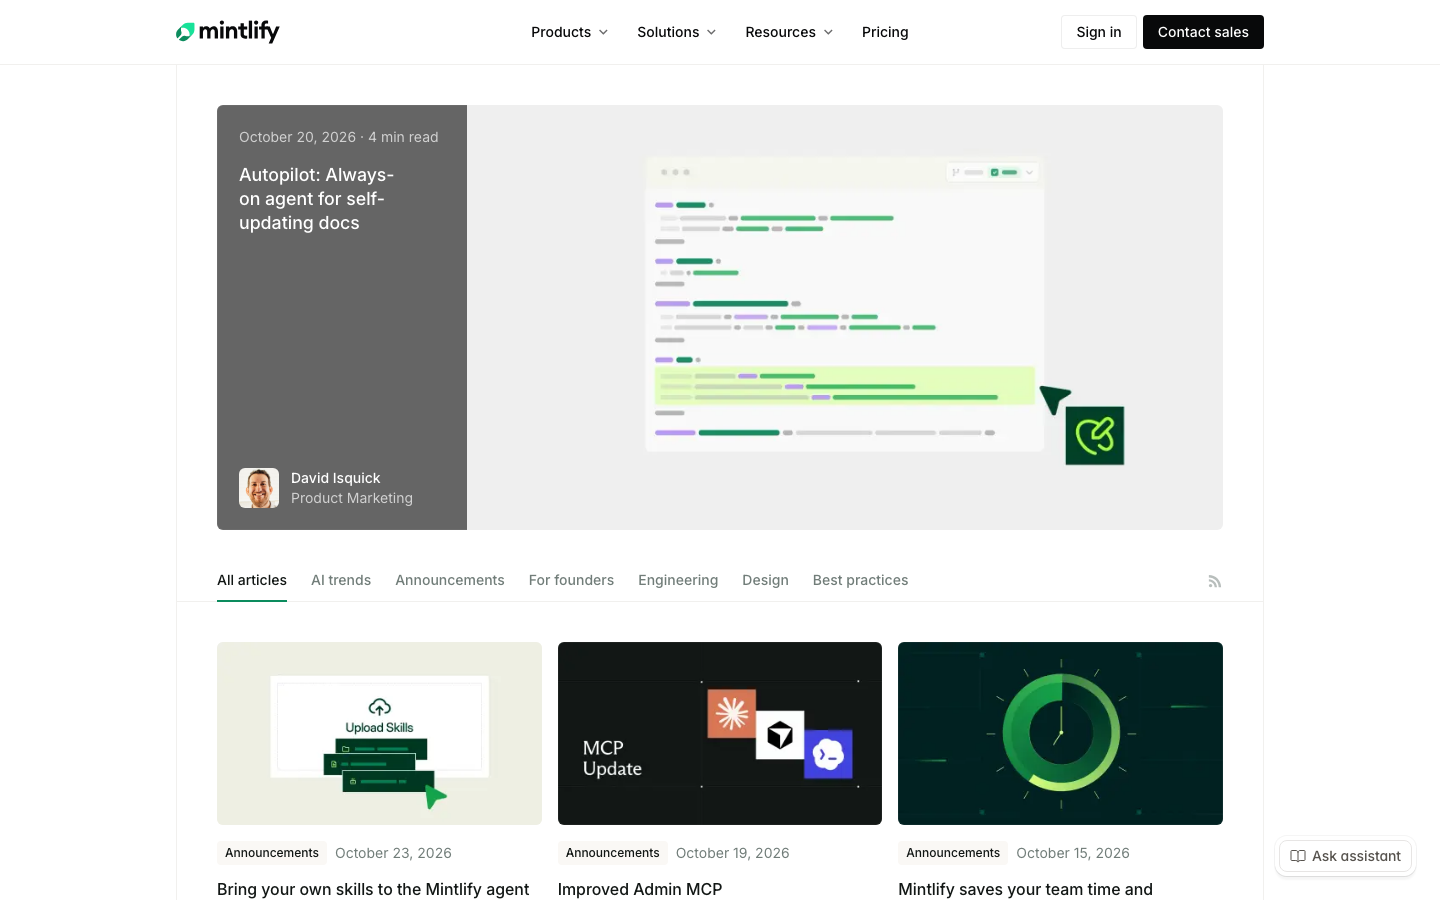The width and height of the screenshot is (1440, 900).
Task: Click the 'Product Marketing' author role
Action: (x=352, y=498)
